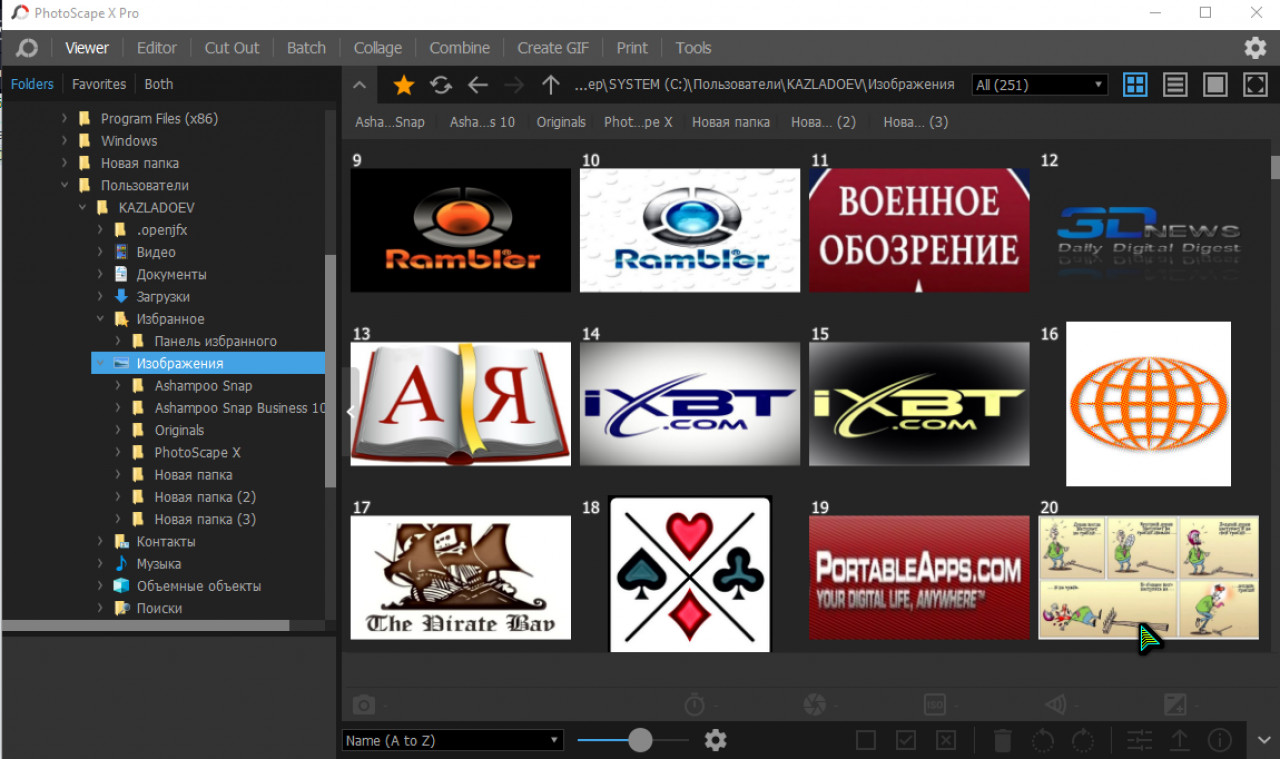Click the ISO info icon
The image size is (1280, 759).
pyautogui.click(x=935, y=705)
